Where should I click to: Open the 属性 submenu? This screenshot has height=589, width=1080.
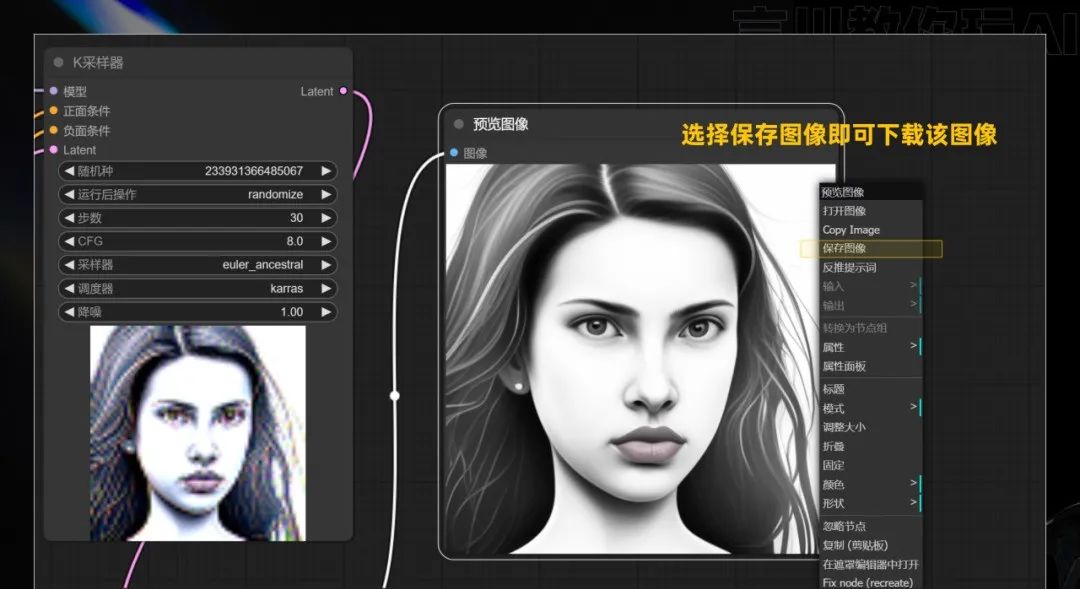pos(871,347)
